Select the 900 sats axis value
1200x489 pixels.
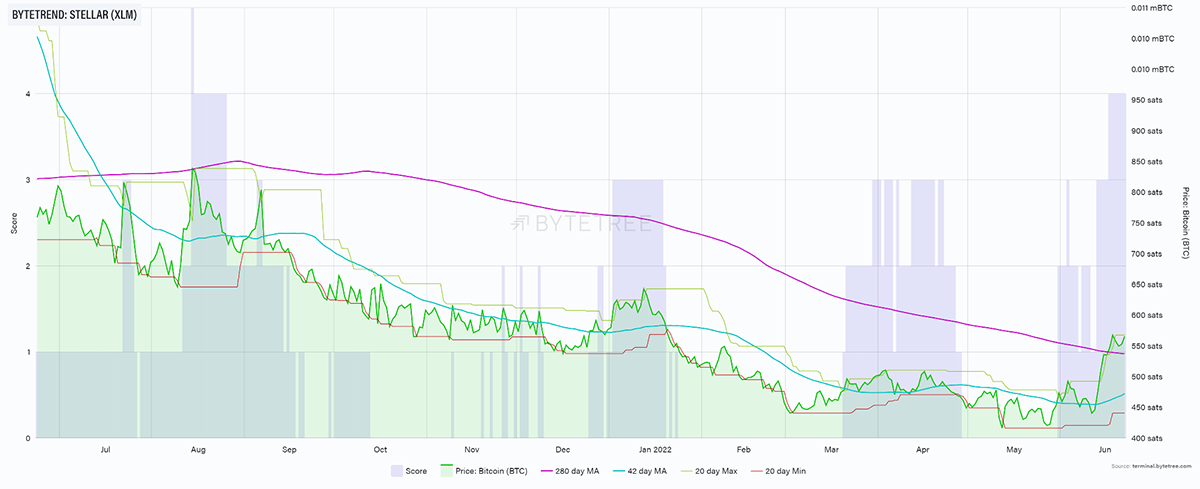pyautogui.click(x=1148, y=131)
